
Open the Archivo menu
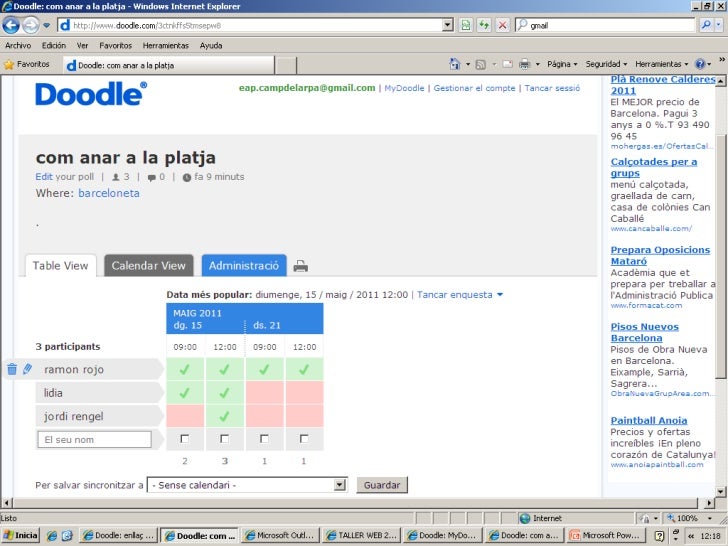tap(18, 46)
